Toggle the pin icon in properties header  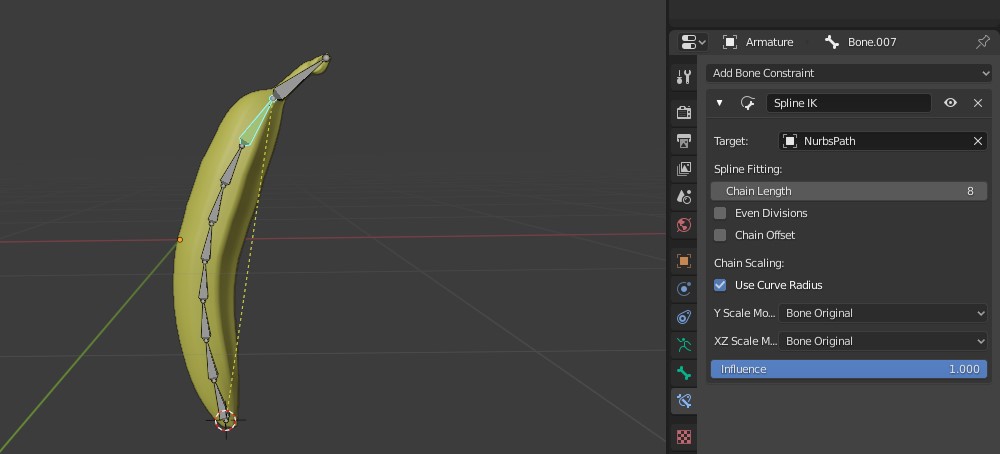click(983, 42)
